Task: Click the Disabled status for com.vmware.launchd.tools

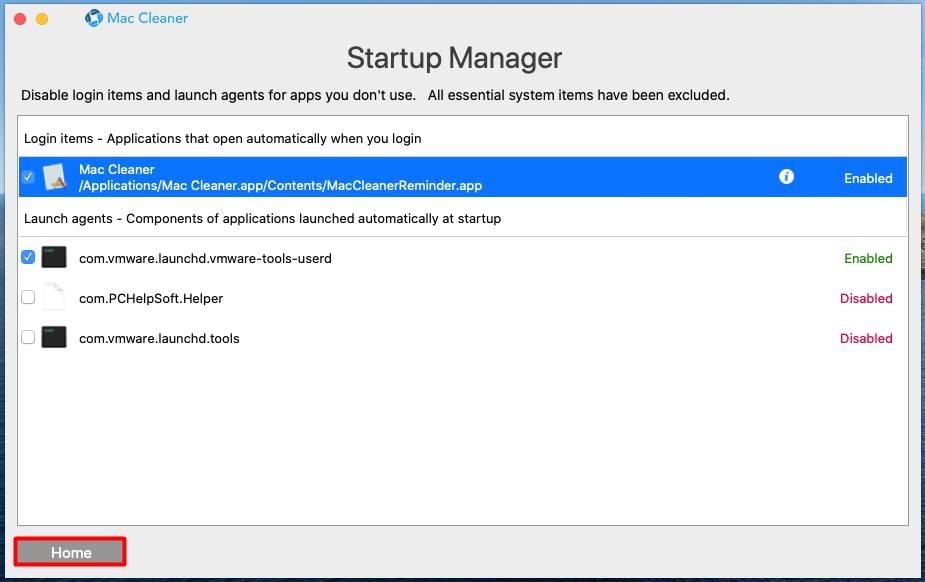Action: 866,338
